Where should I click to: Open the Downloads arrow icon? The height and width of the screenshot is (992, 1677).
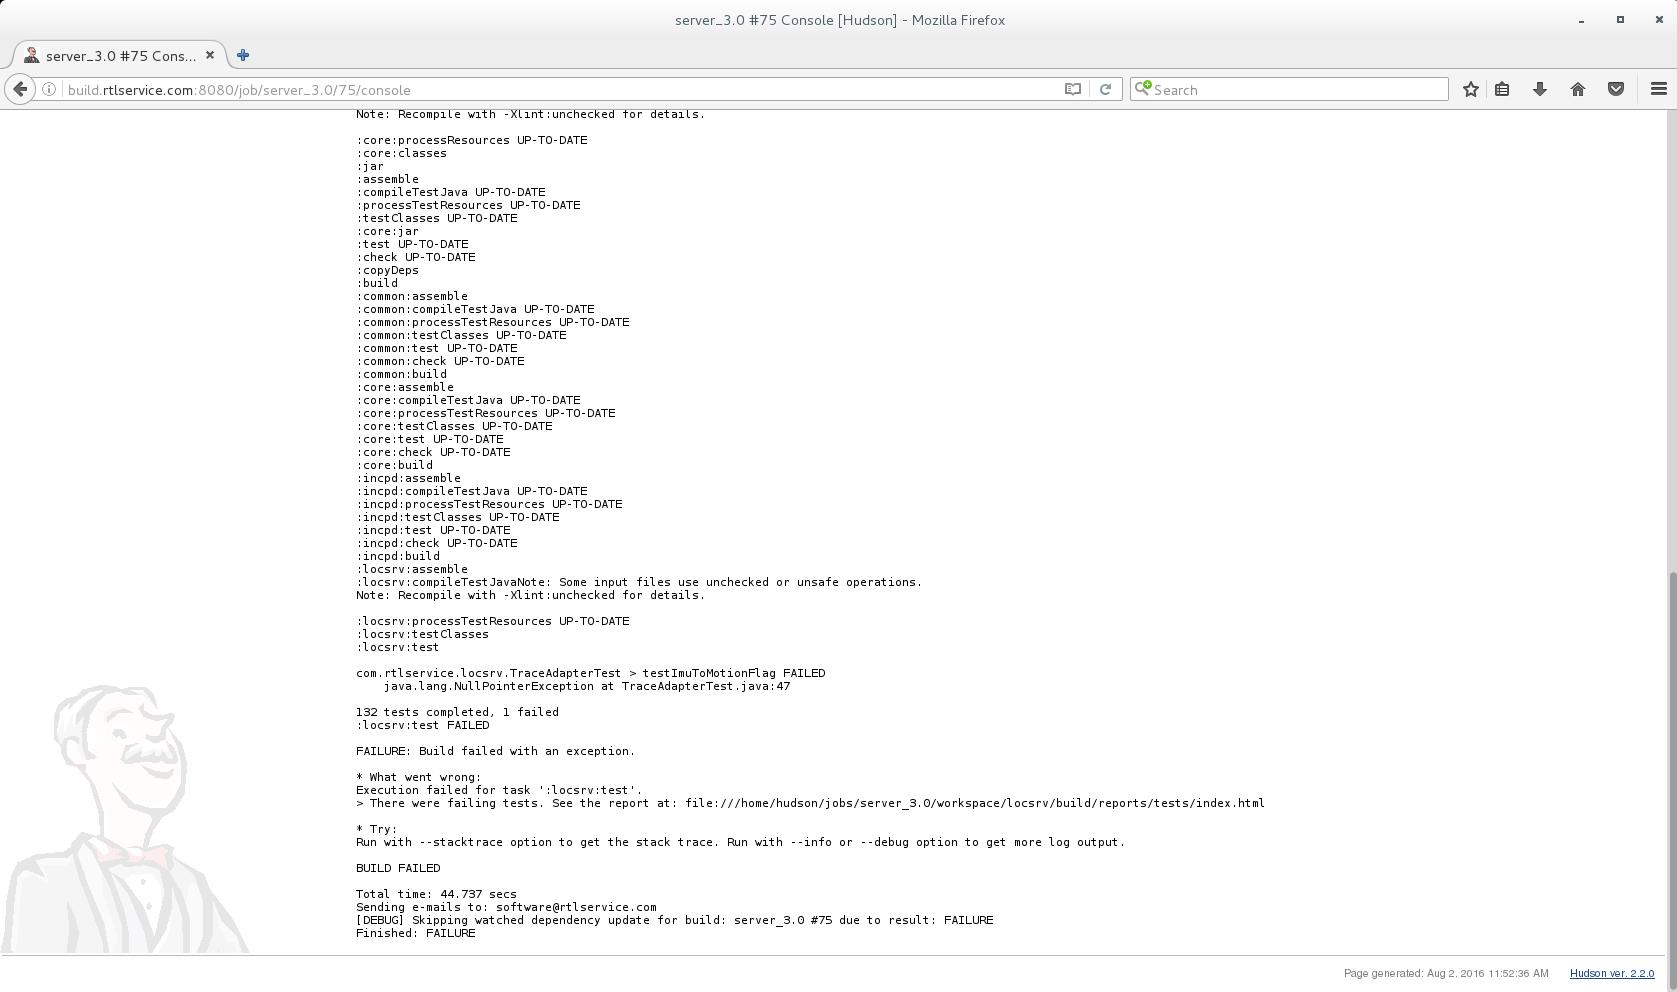(x=1540, y=89)
